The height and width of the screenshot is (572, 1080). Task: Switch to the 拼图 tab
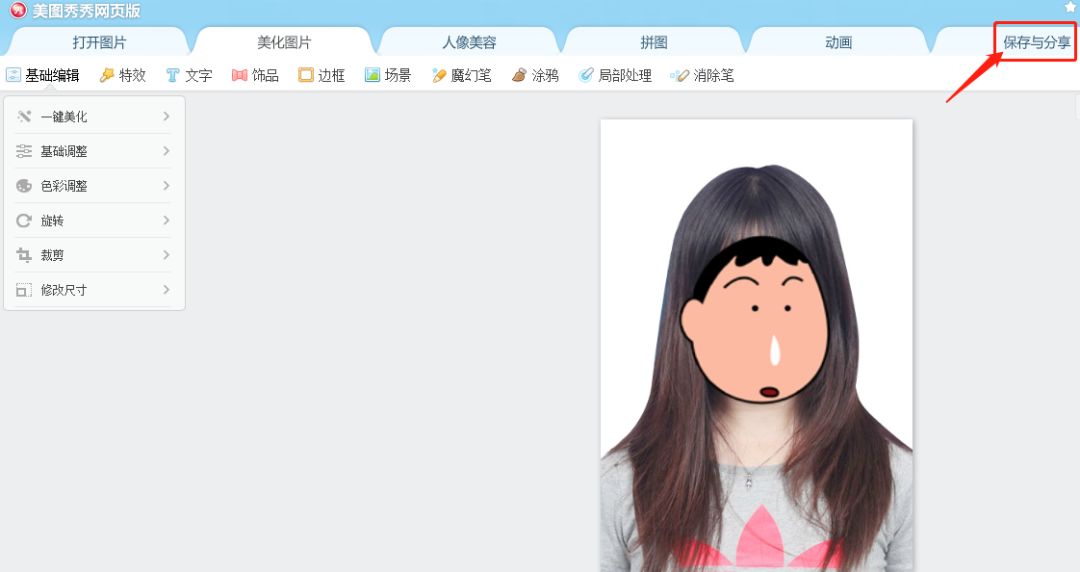(654, 42)
